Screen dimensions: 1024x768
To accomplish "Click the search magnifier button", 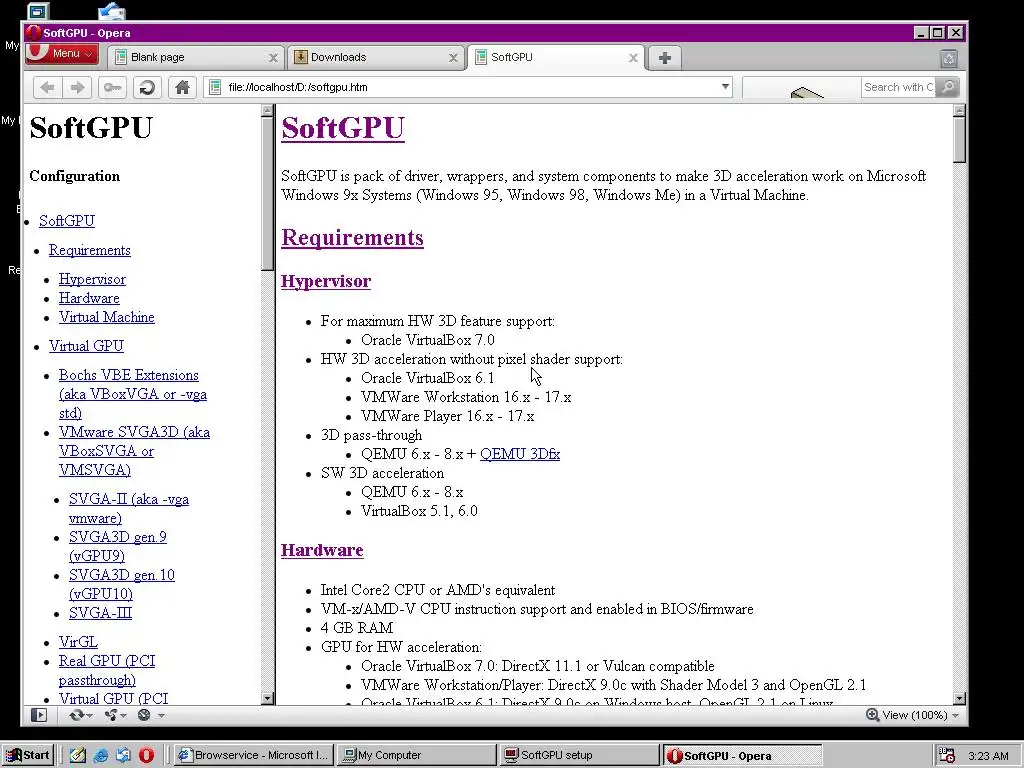I will pos(947,87).
